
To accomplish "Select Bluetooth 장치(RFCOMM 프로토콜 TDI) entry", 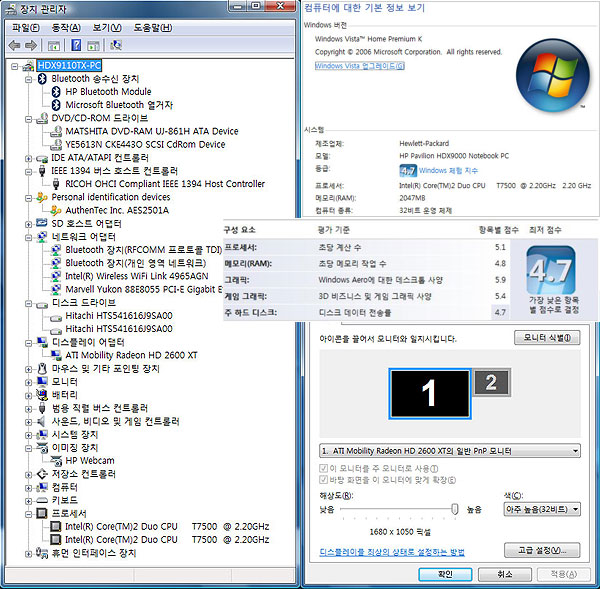I will 143,250.
